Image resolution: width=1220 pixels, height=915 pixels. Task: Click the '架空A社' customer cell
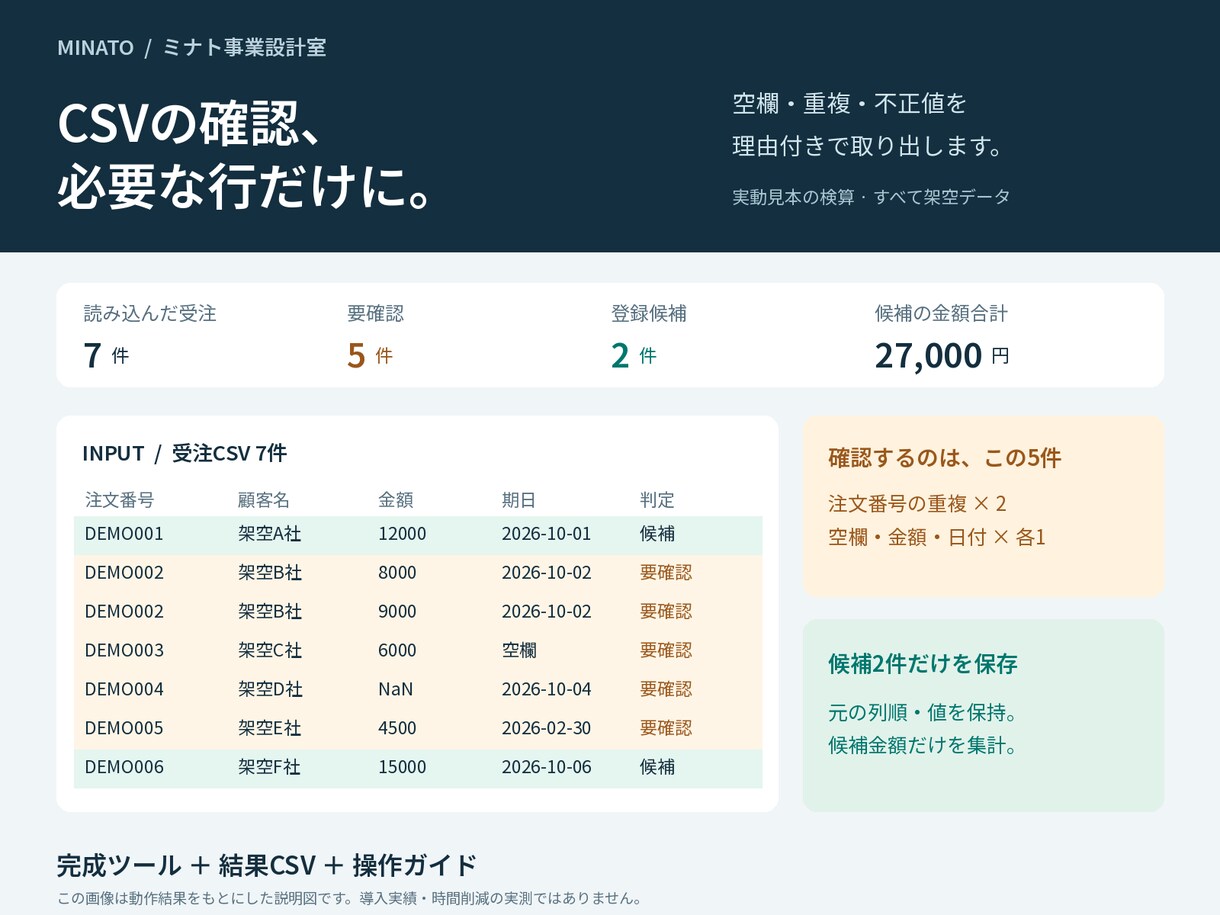pyautogui.click(x=270, y=534)
